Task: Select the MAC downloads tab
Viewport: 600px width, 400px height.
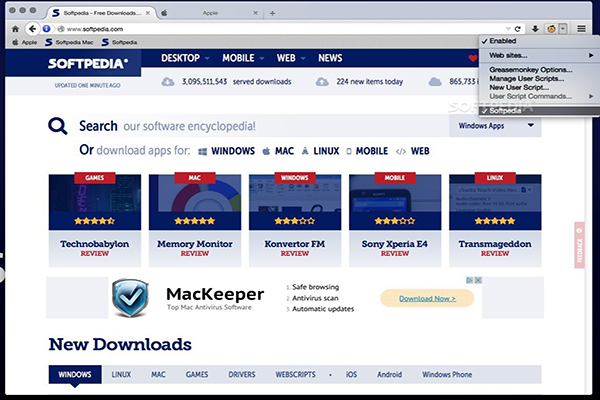Action: pos(158,374)
